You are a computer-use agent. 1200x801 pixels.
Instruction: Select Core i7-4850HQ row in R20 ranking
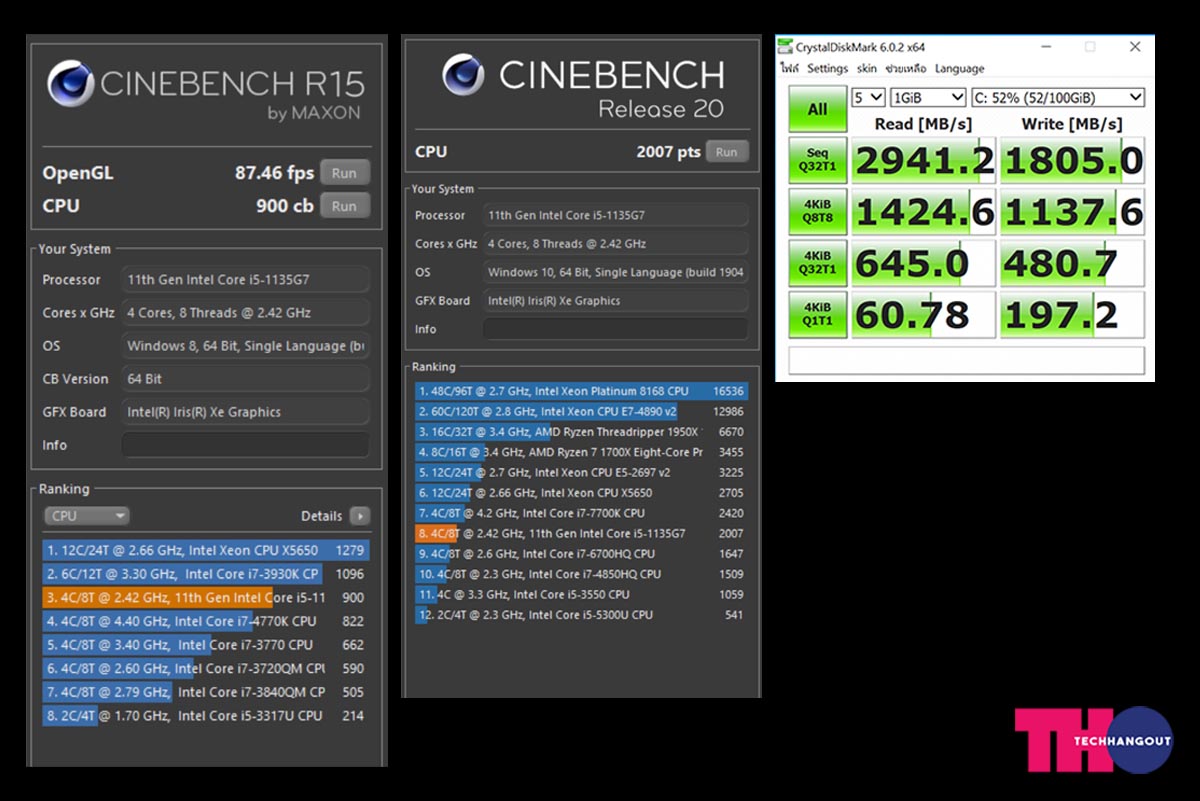[581, 574]
